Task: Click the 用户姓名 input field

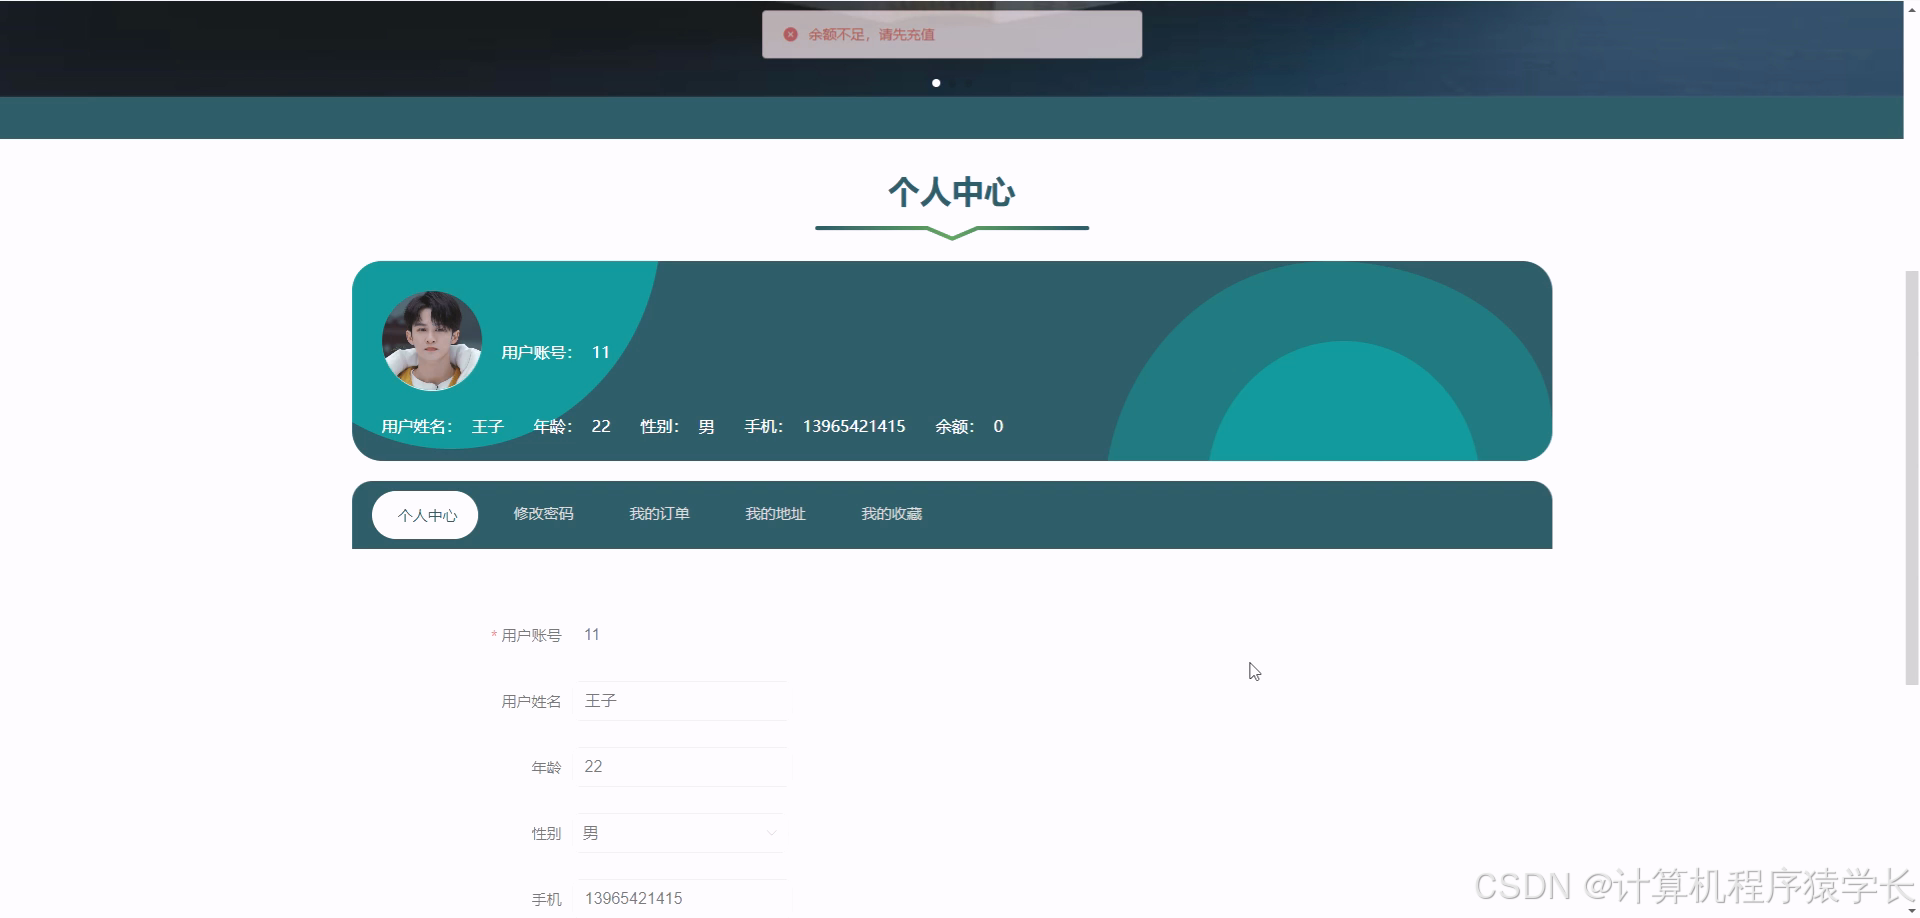Action: (682, 701)
